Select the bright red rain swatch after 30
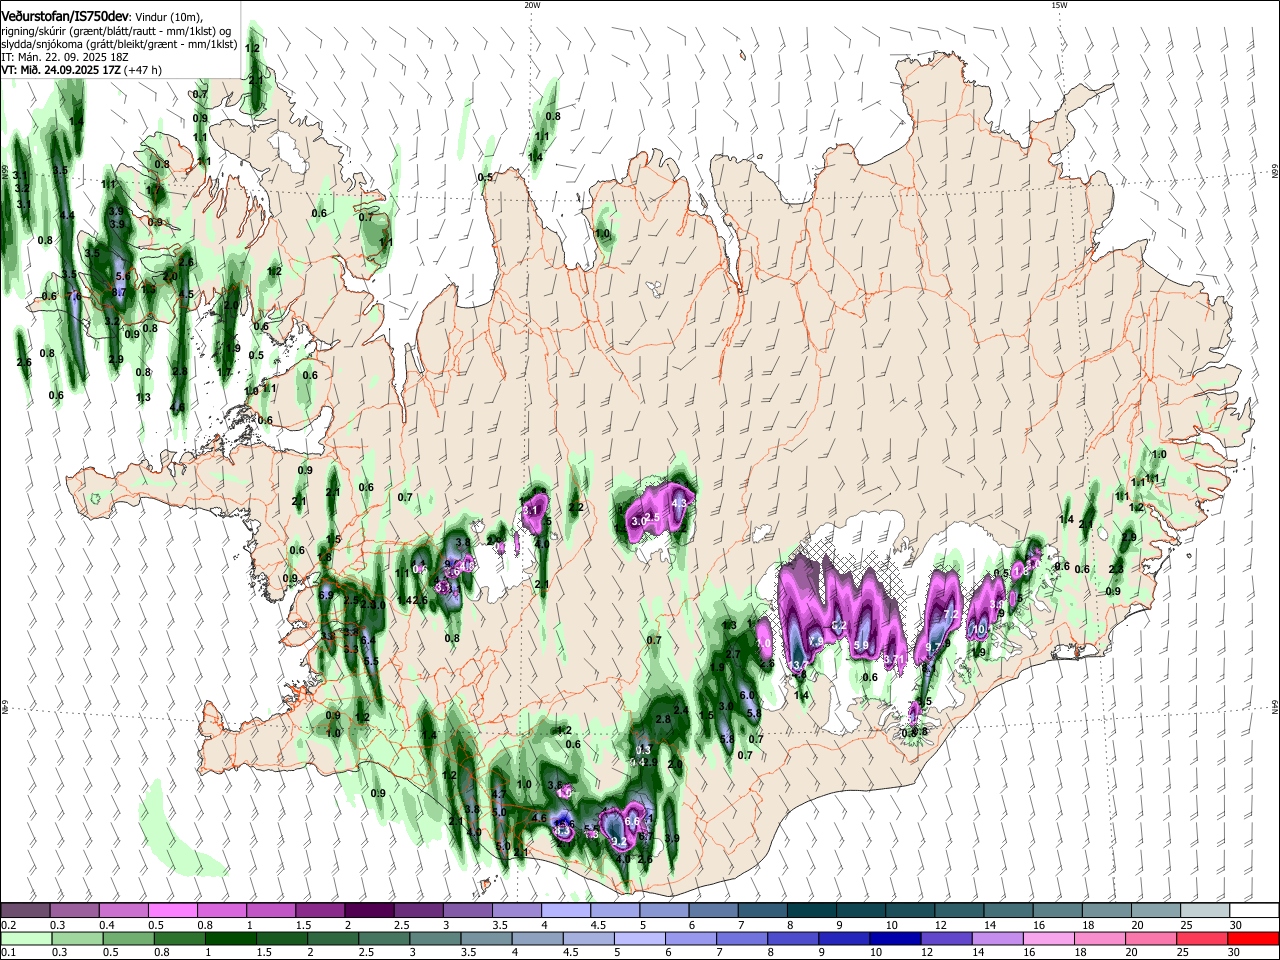This screenshot has height=960, width=1280. click(x=1255, y=939)
